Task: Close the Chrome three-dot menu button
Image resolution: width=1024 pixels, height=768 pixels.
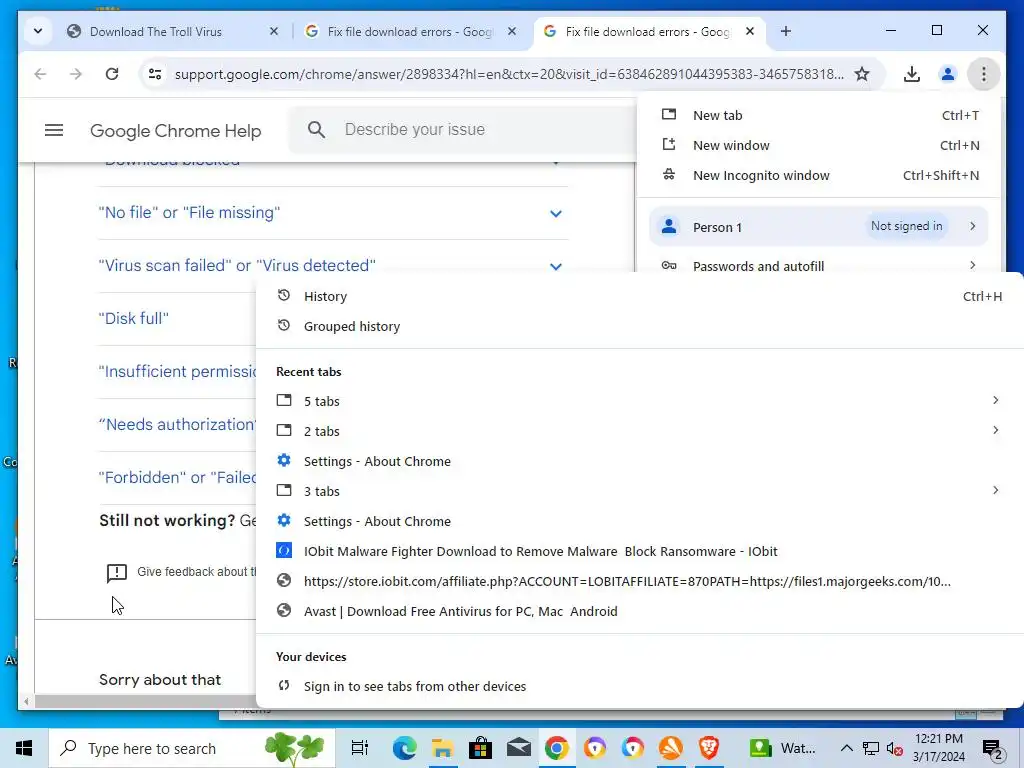Action: pyautogui.click(x=984, y=74)
